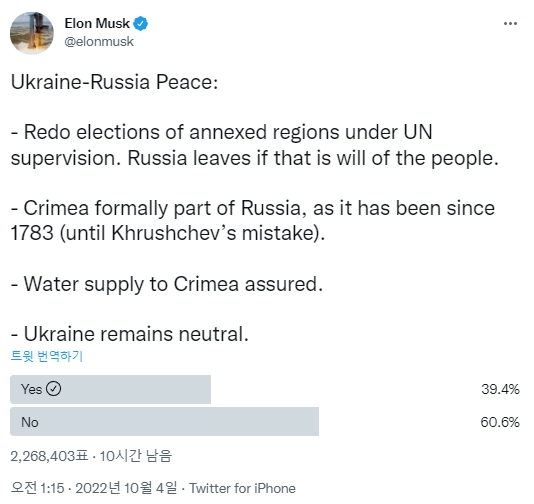Open the @elonmusk handle link
Image resolution: width=534 pixels, height=504 pixels.
tap(99, 42)
